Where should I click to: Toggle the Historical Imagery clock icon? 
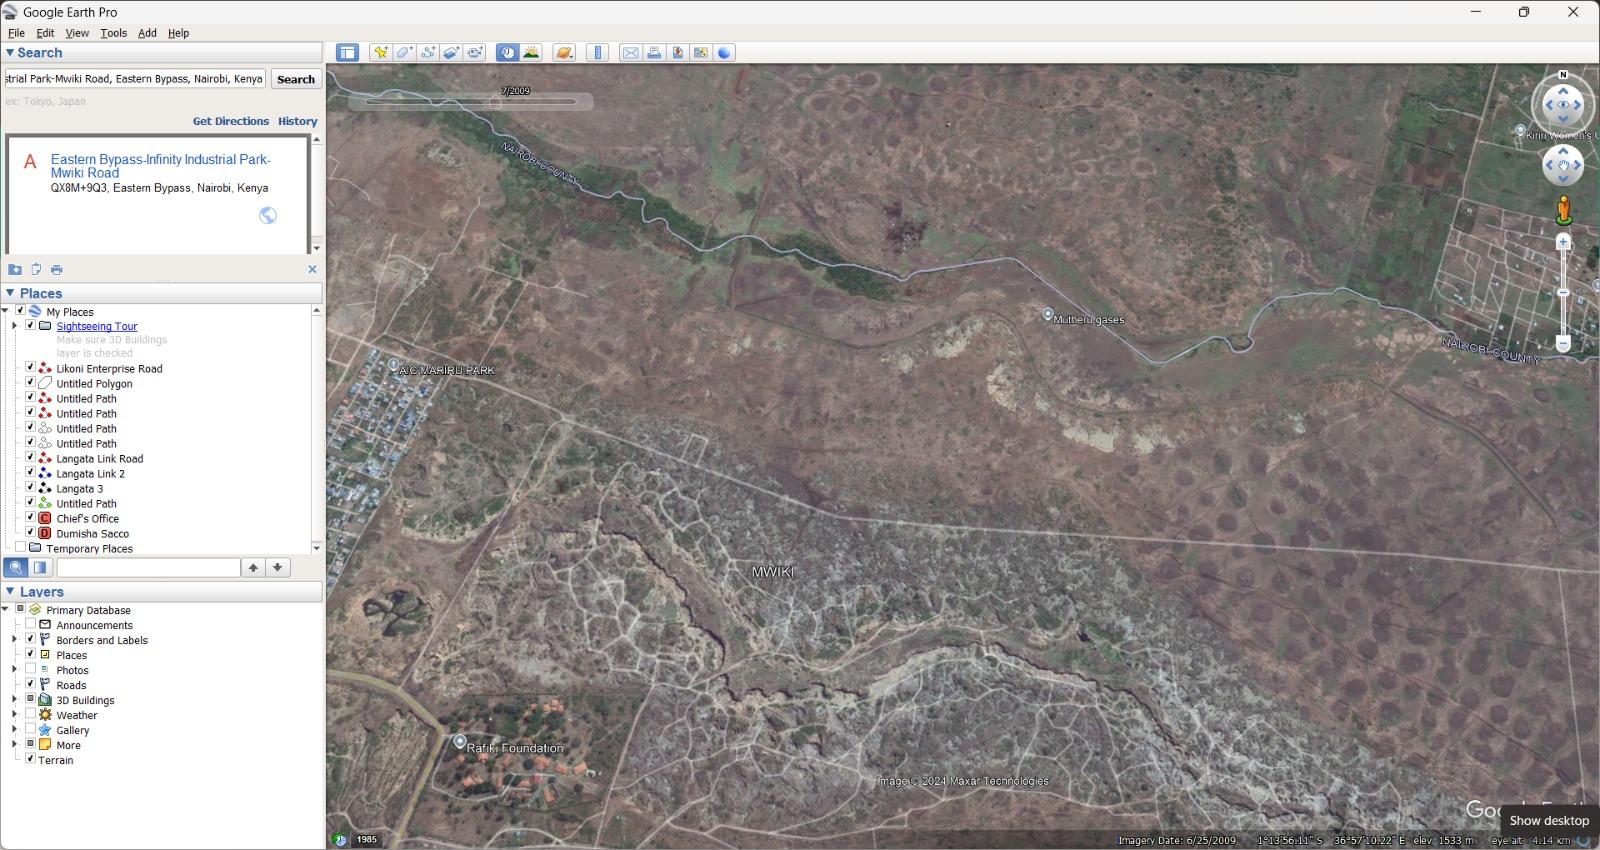(x=508, y=53)
